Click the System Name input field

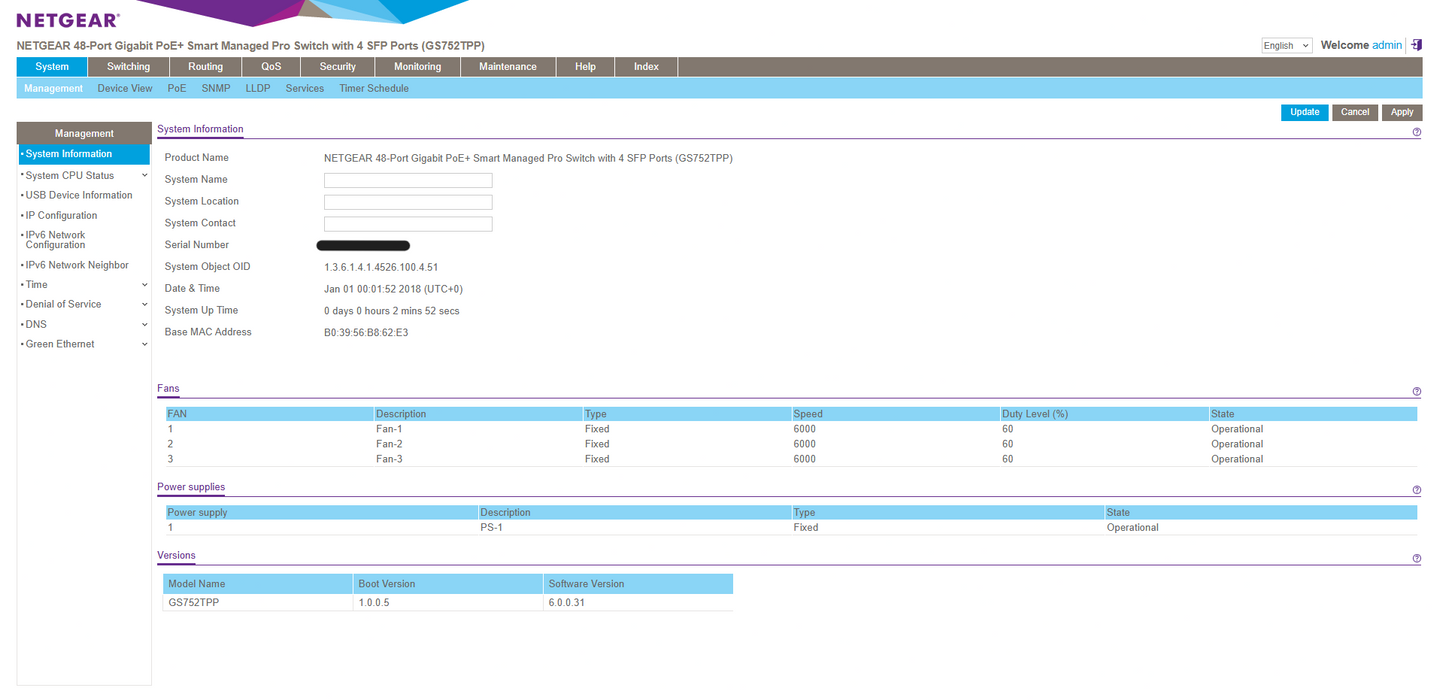408,180
